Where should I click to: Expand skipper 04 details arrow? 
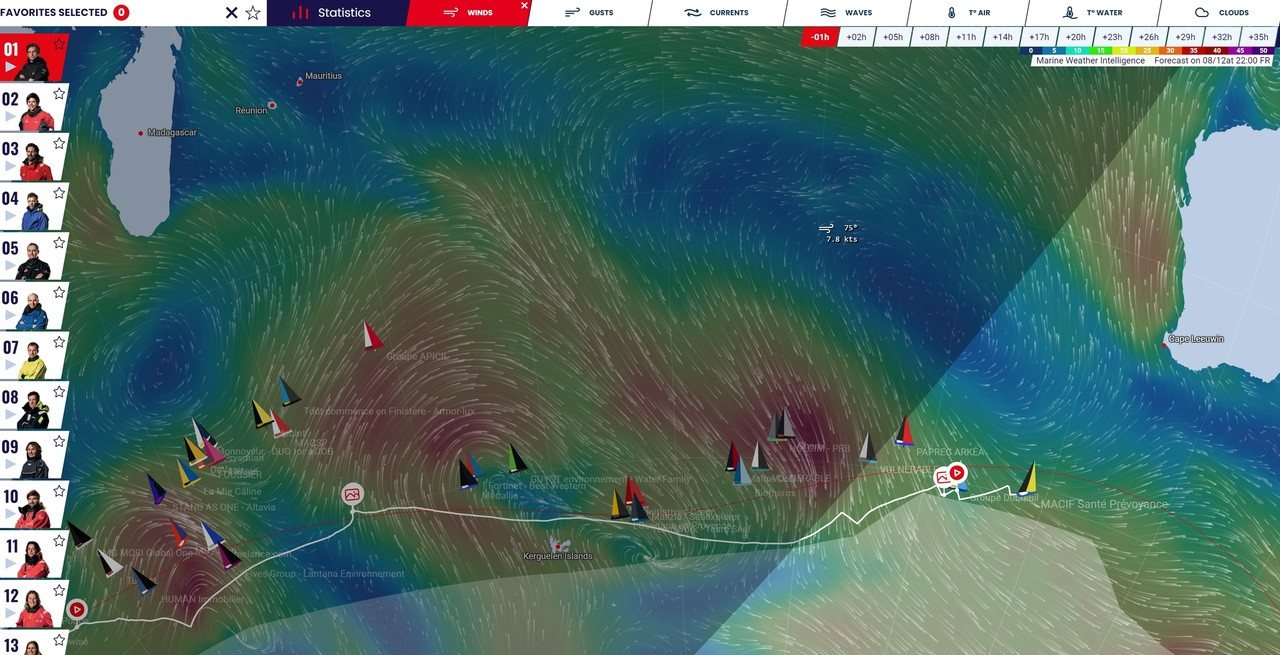click(x=10, y=216)
